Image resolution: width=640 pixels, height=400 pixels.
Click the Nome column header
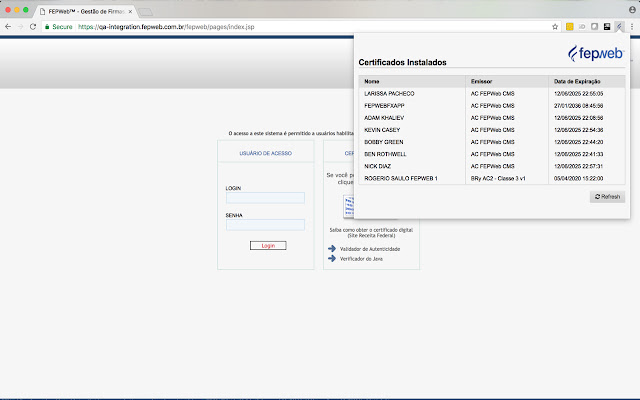point(412,82)
